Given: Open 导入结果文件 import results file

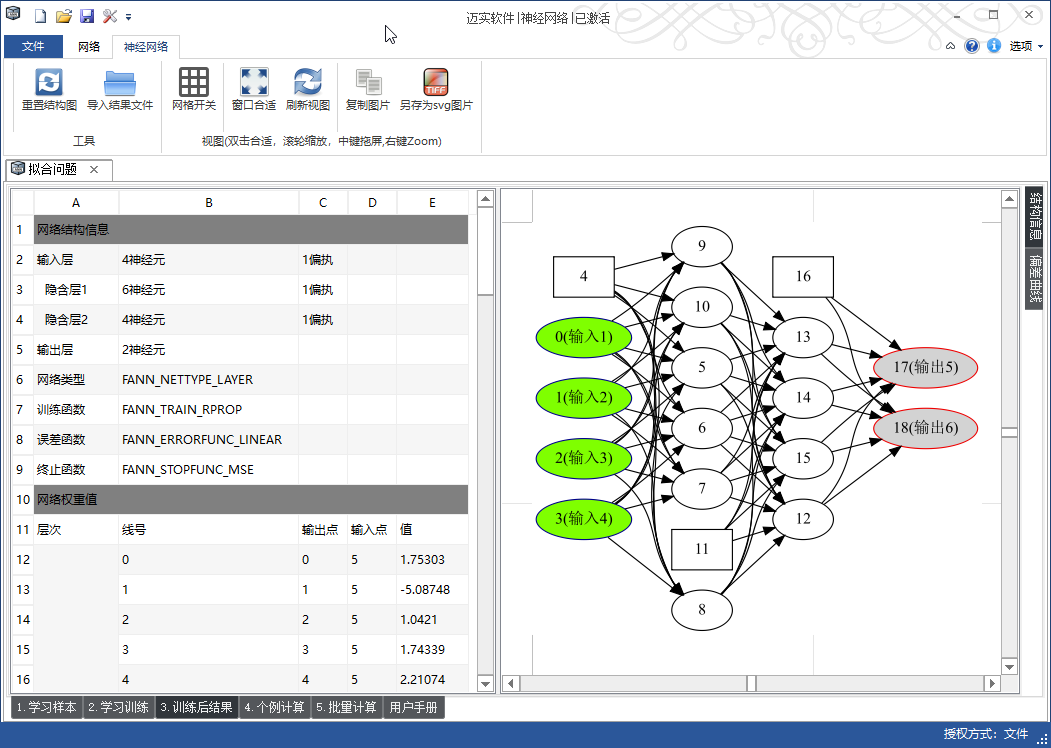Looking at the screenshot, I should 120,83.
